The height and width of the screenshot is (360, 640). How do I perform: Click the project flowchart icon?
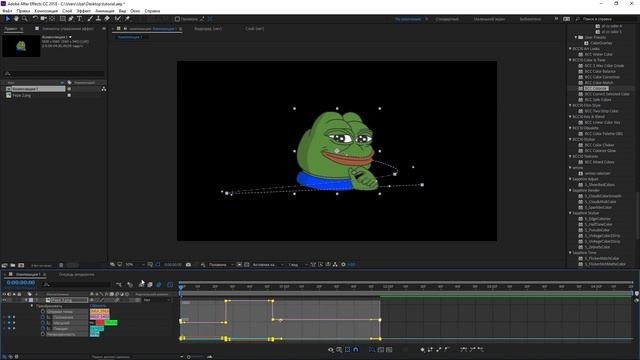click(x=104, y=89)
